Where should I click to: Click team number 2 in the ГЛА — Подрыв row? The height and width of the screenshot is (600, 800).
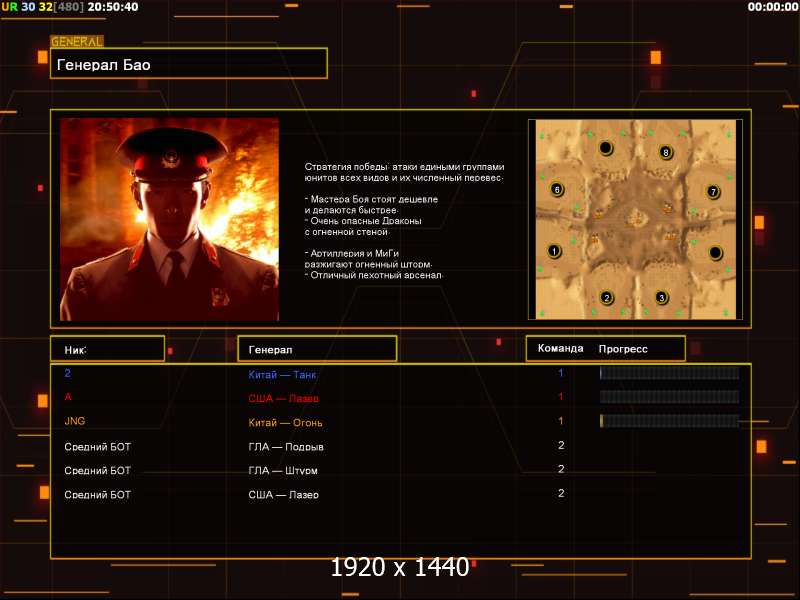[561, 445]
